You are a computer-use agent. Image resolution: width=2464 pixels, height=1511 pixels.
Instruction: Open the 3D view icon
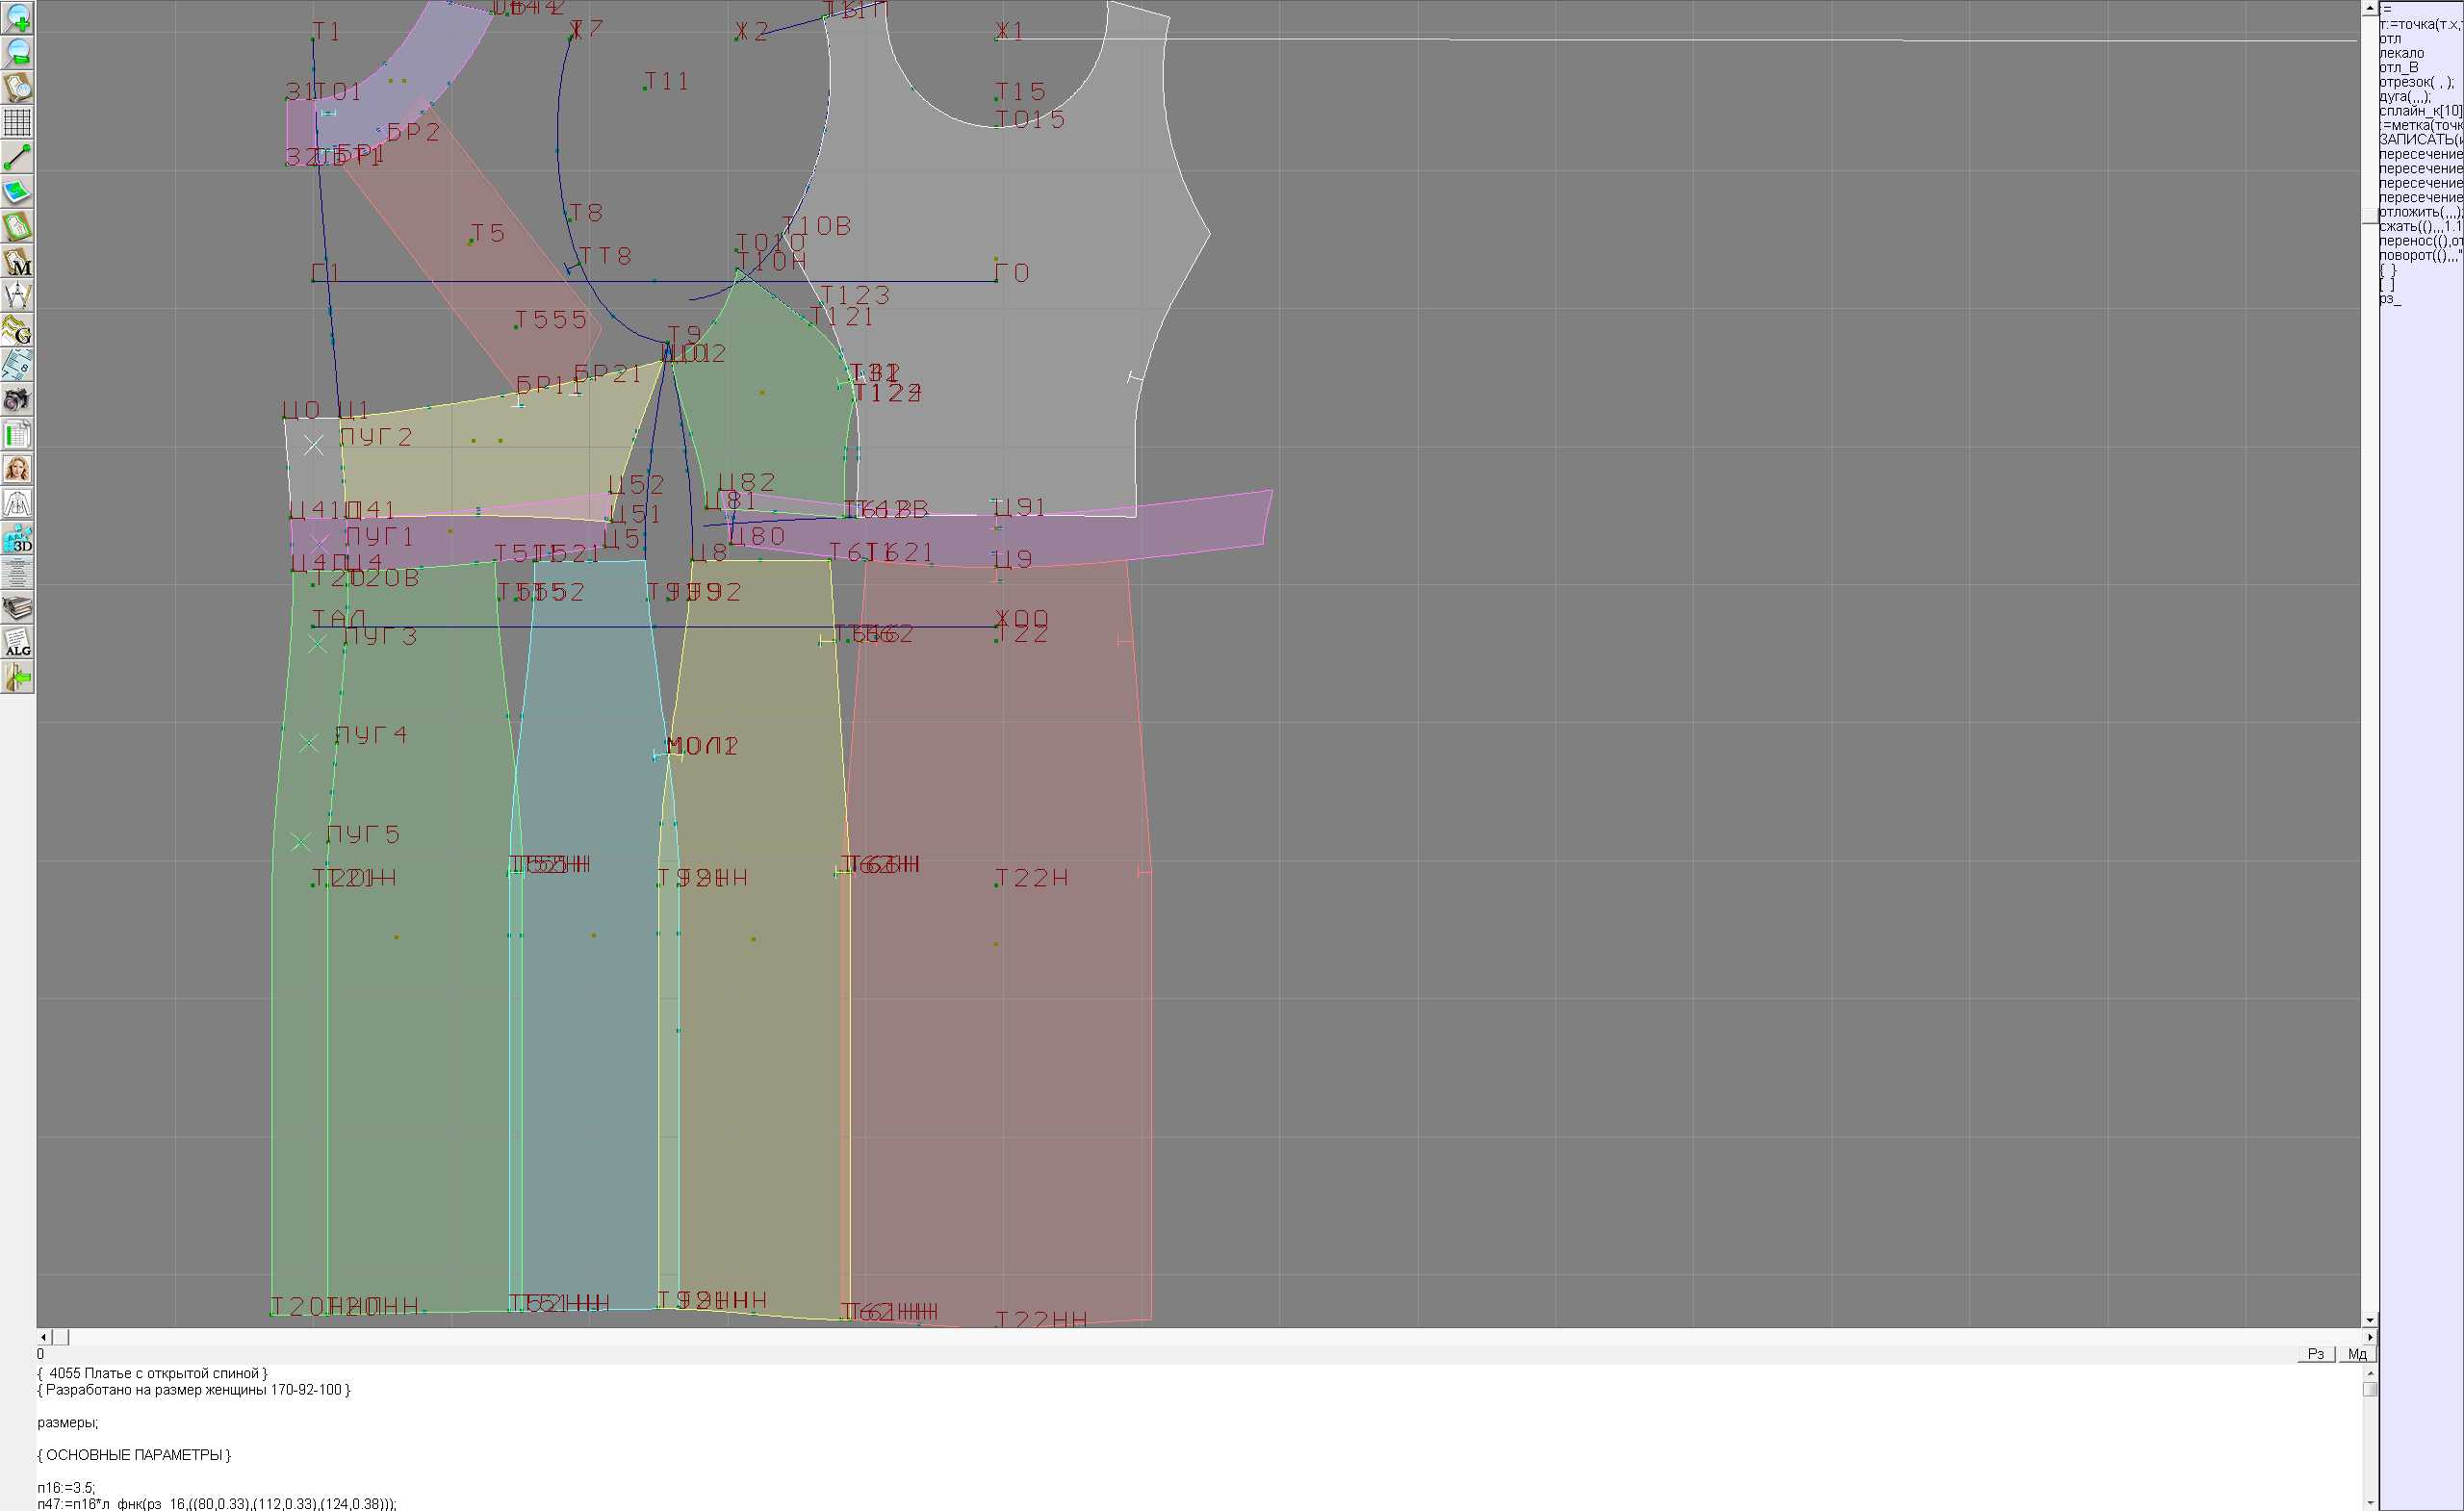click(17, 539)
